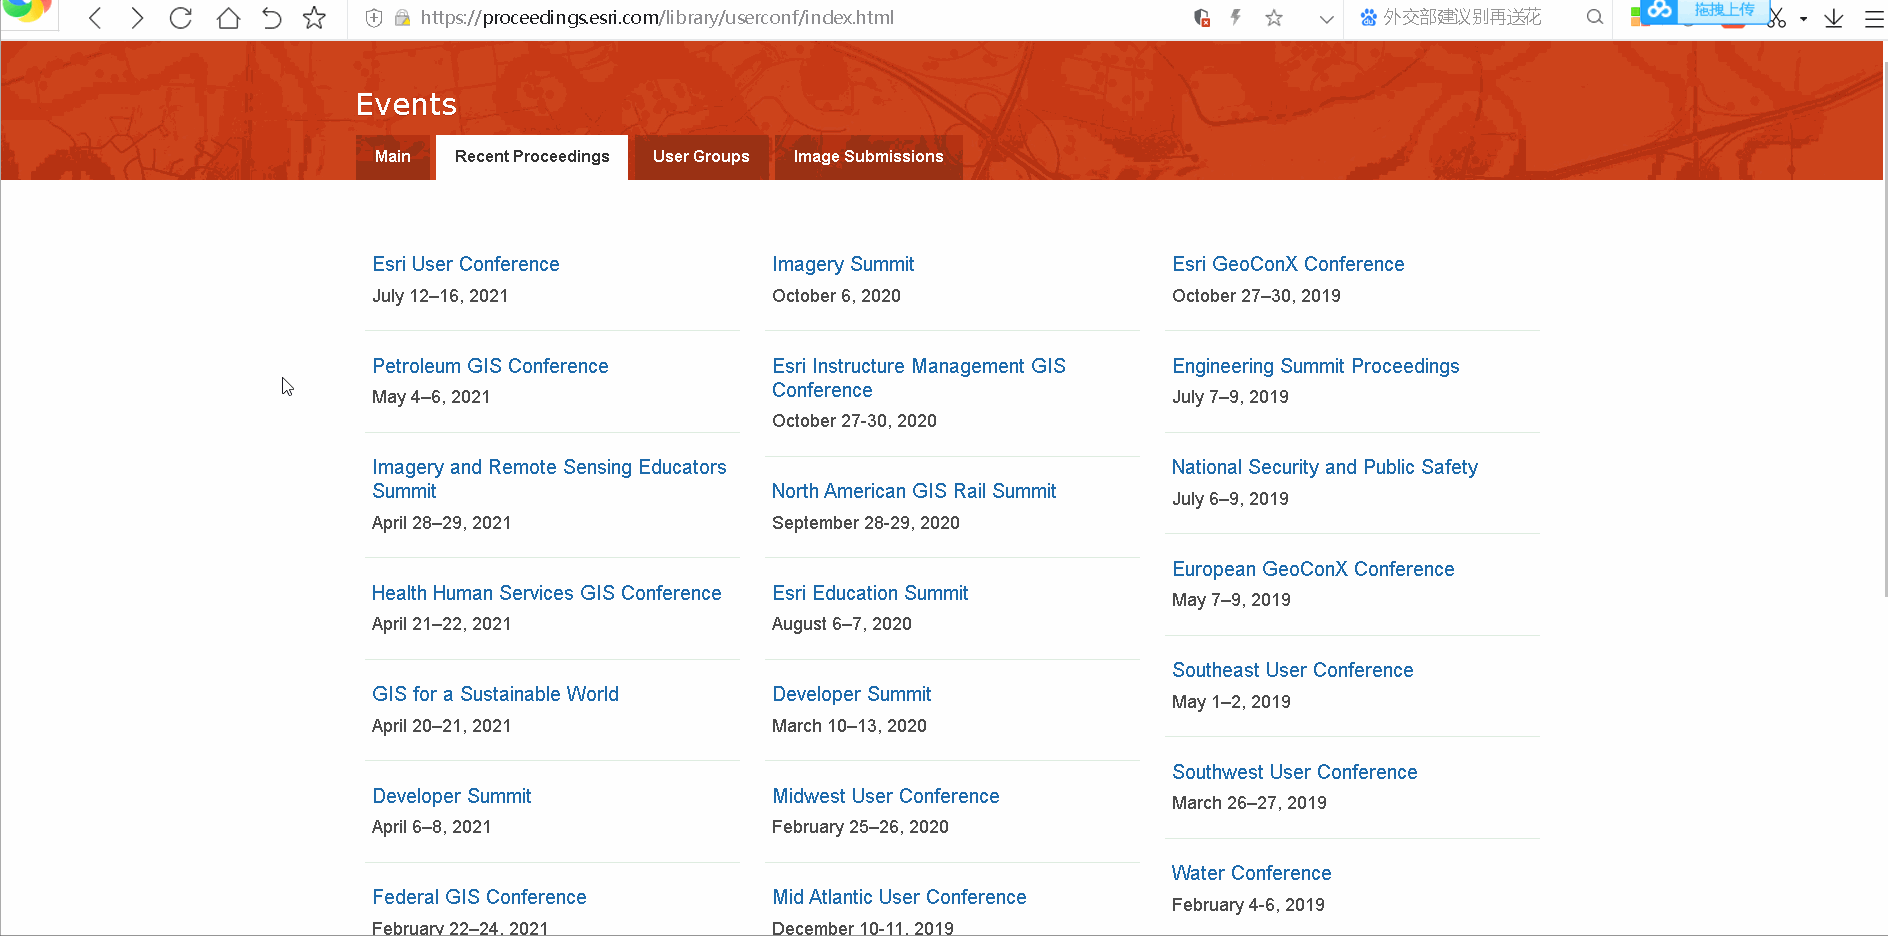Open Mid Atlantic User Conference link
The width and height of the screenshot is (1888, 936).
tap(899, 897)
